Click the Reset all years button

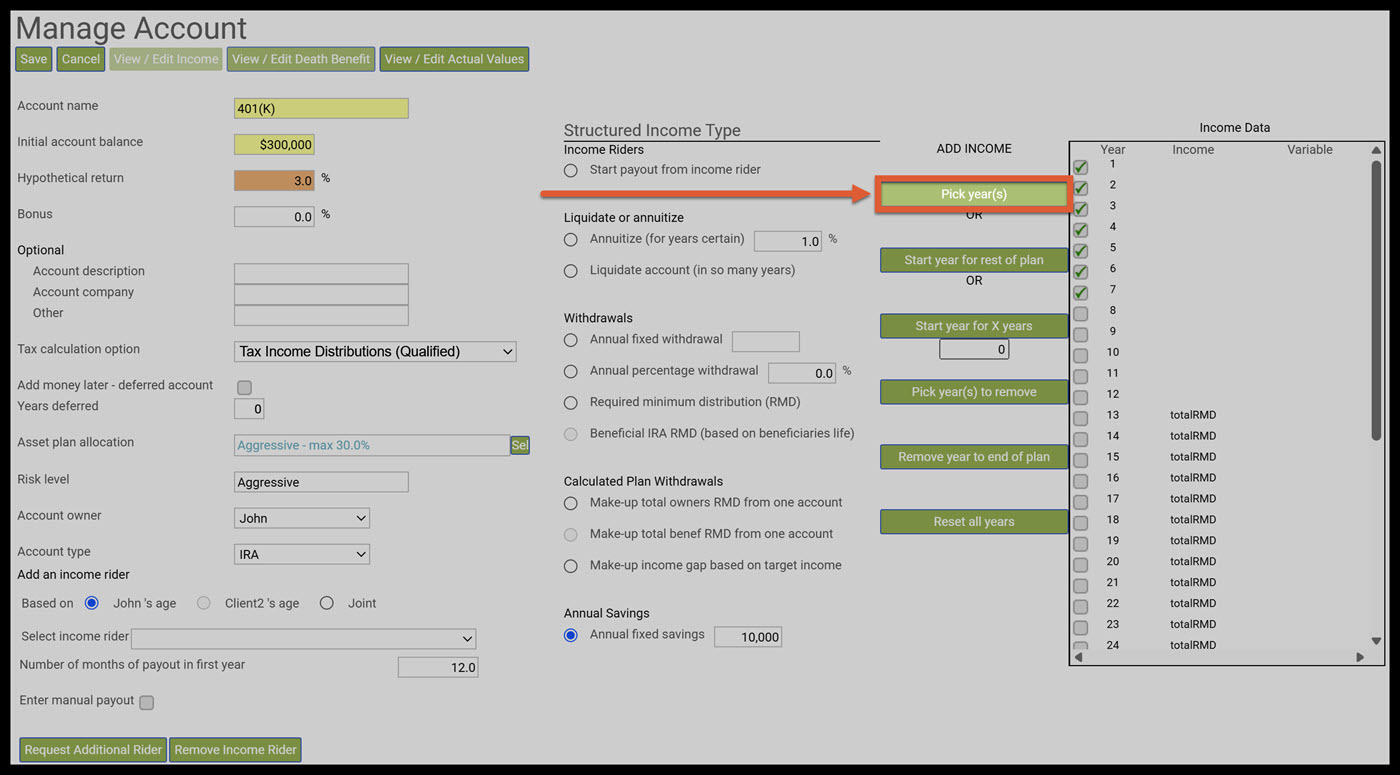tap(974, 522)
